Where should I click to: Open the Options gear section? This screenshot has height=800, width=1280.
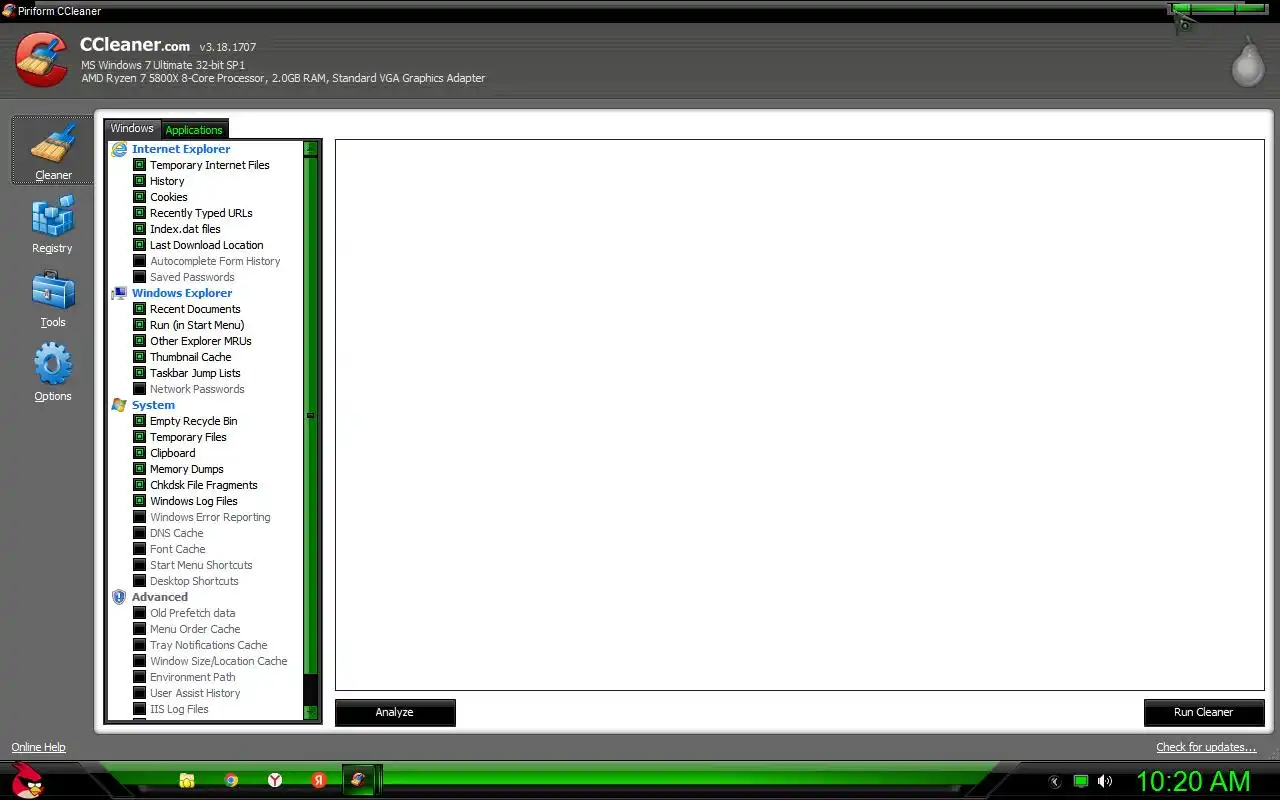click(52, 372)
